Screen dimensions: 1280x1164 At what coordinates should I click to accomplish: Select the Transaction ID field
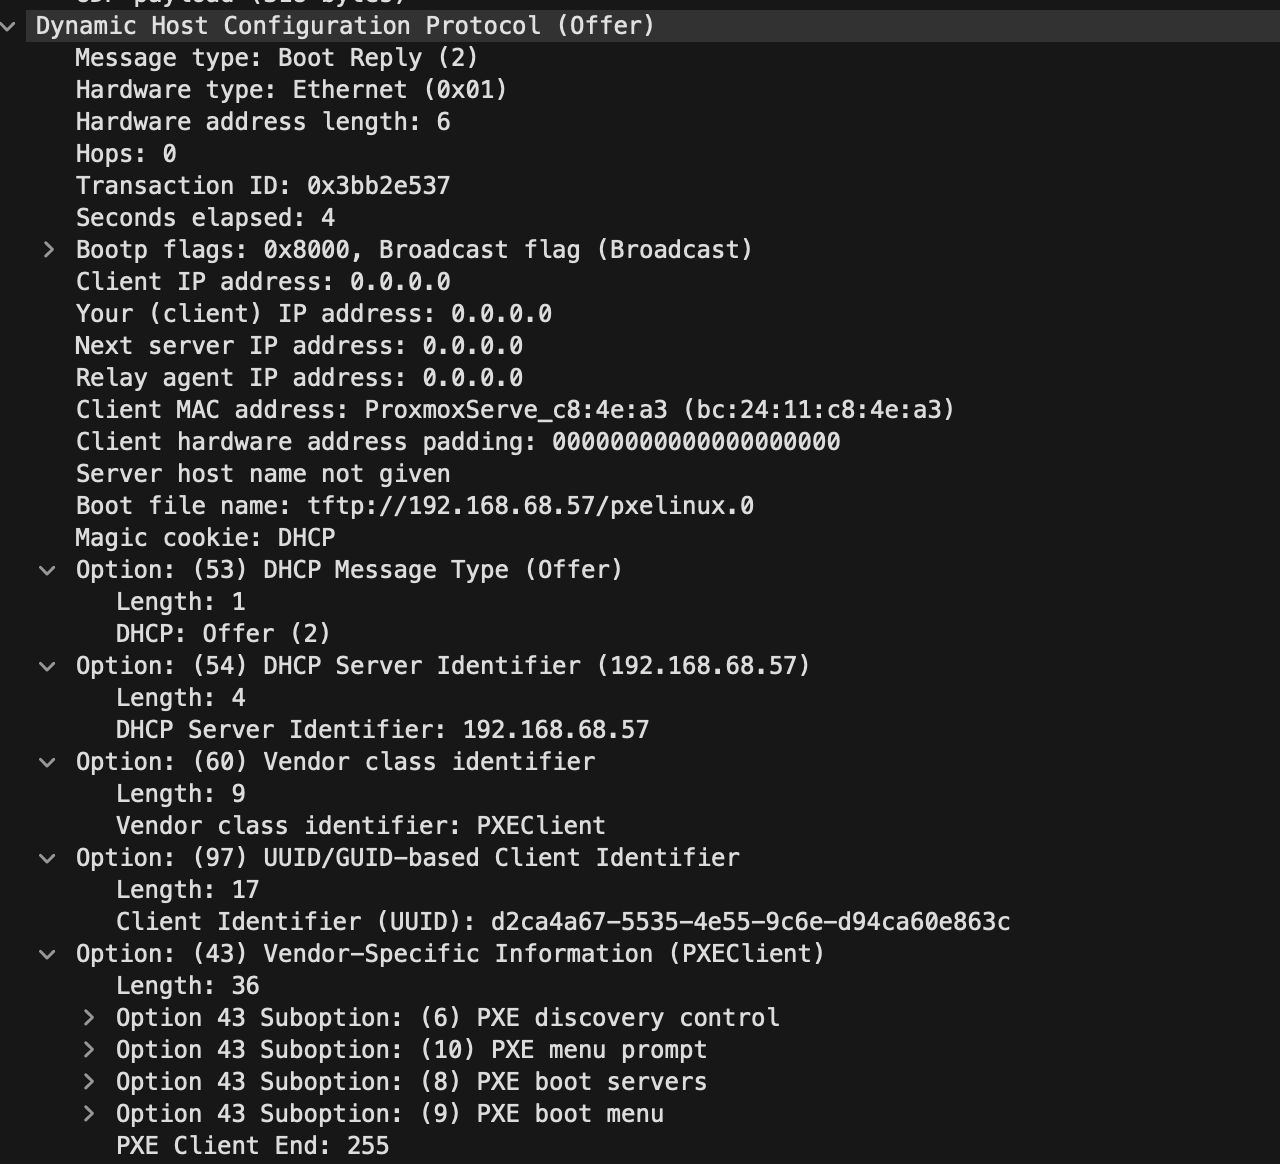262,186
